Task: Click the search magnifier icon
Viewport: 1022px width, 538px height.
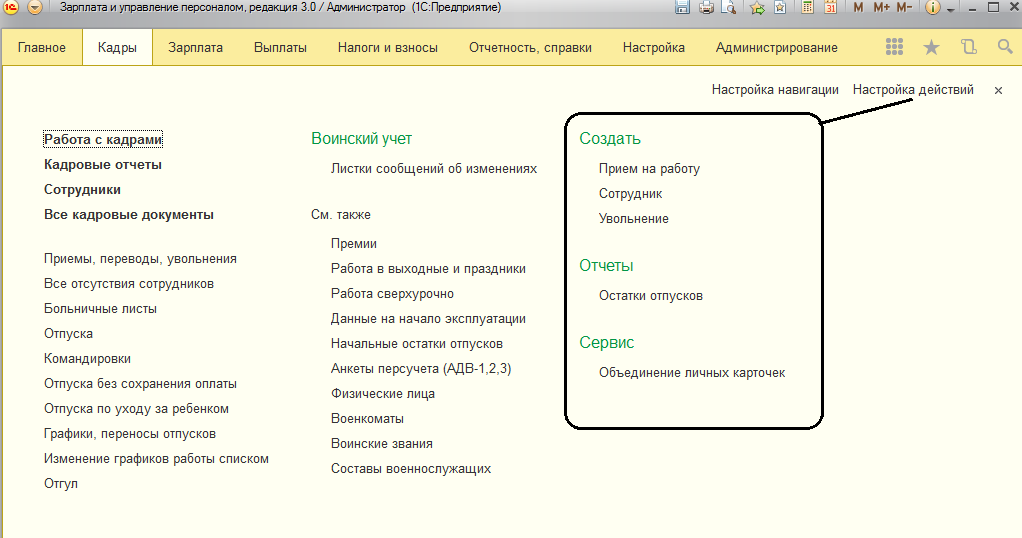Action: pyautogui.click(x=1005, y=47)
